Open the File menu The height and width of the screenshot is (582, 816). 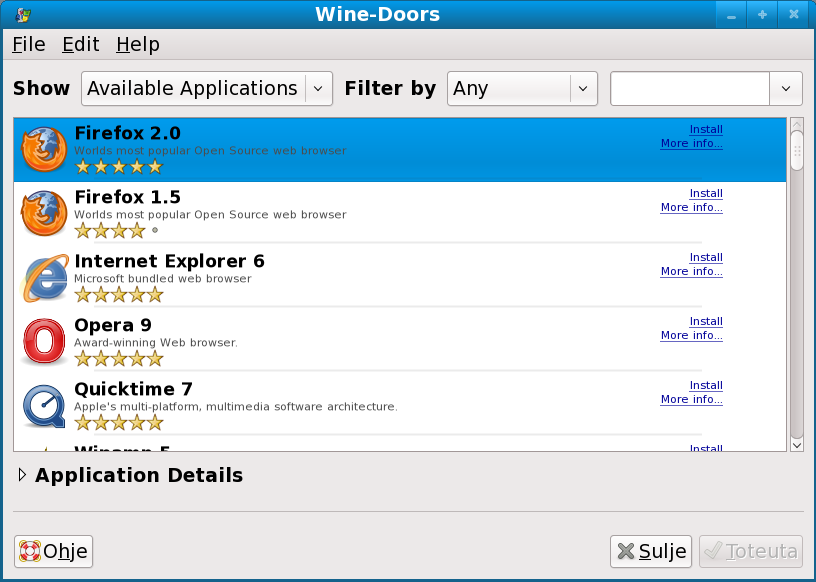point(28,44)
